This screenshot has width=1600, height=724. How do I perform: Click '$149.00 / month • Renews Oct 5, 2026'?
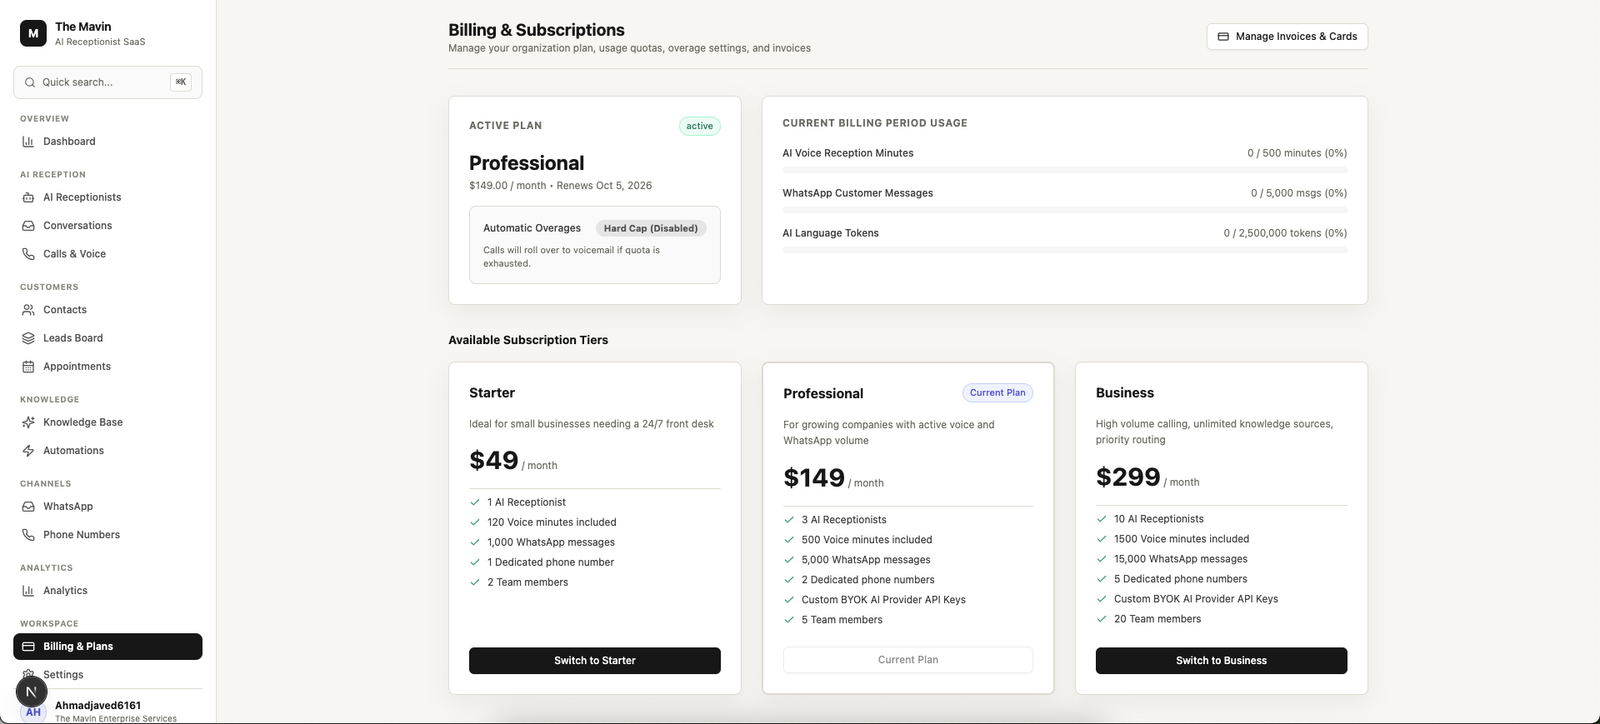(560, 185)
